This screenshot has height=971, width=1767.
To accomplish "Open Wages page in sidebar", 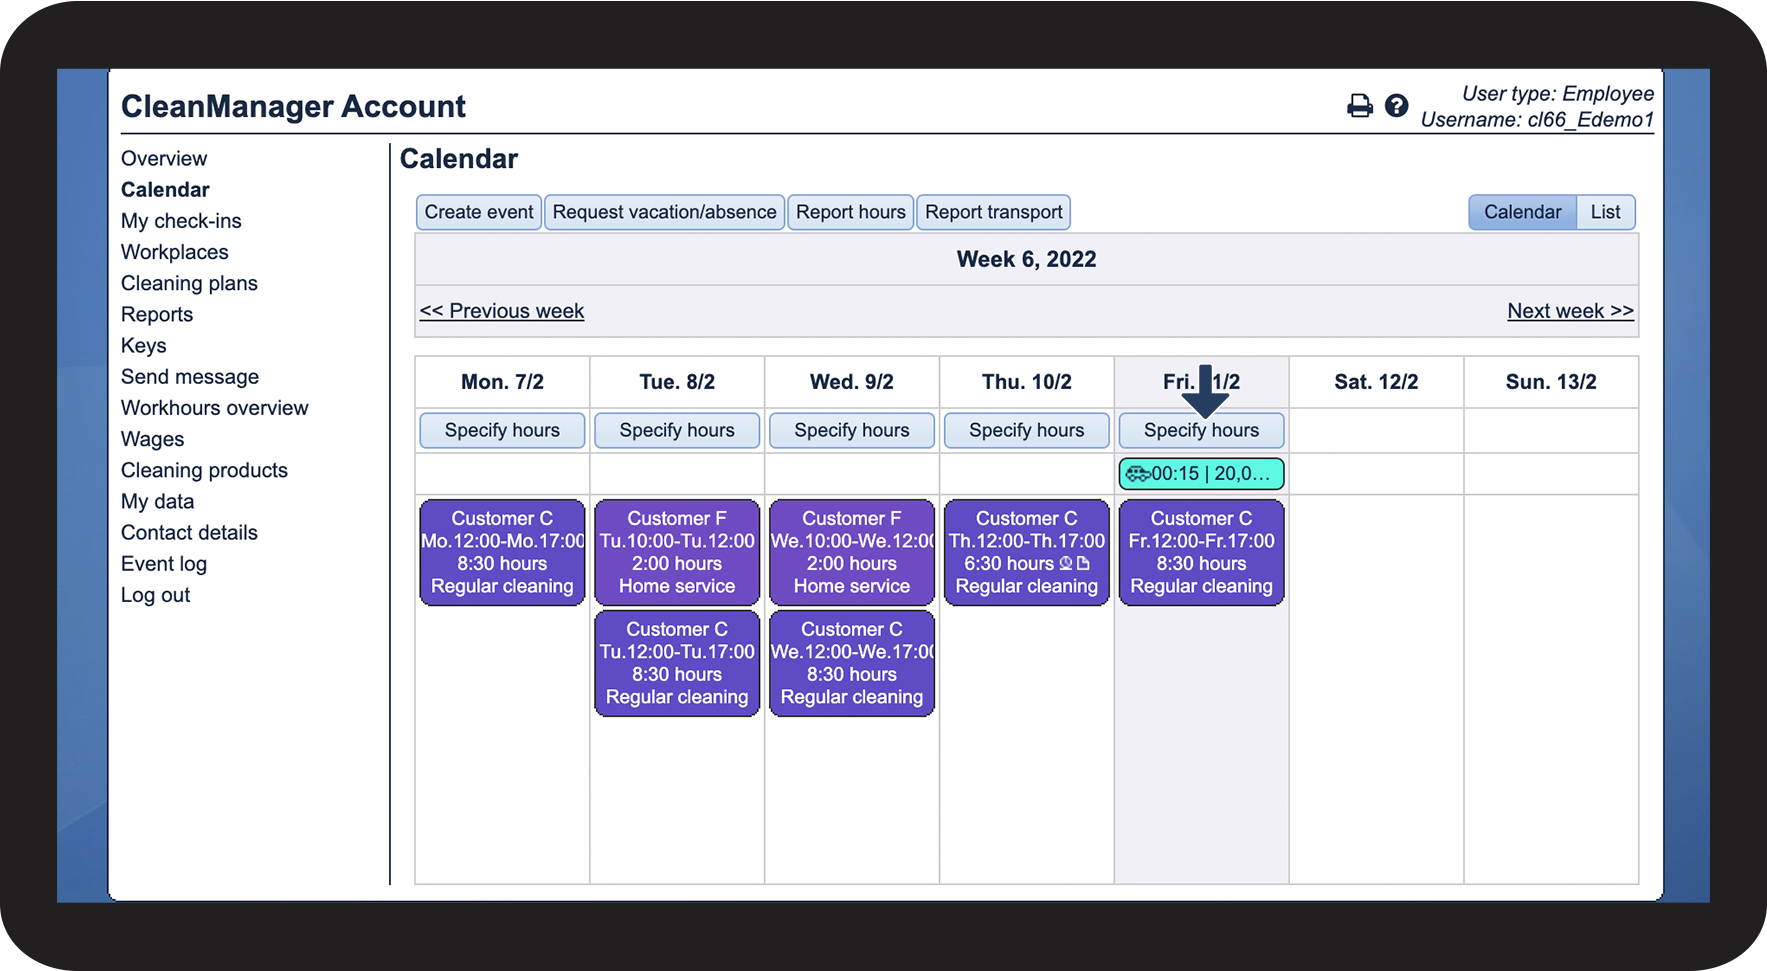I will pyautogui.click(x=153, y=439).
